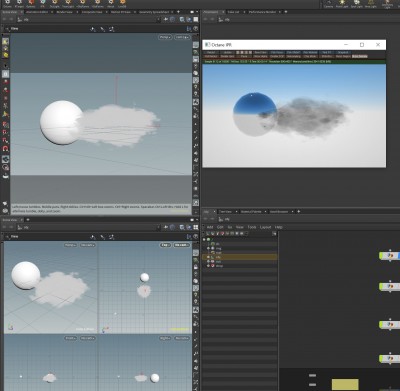Open the Persp dropdown in lower-left quad viewport

[x=70, y=245]
